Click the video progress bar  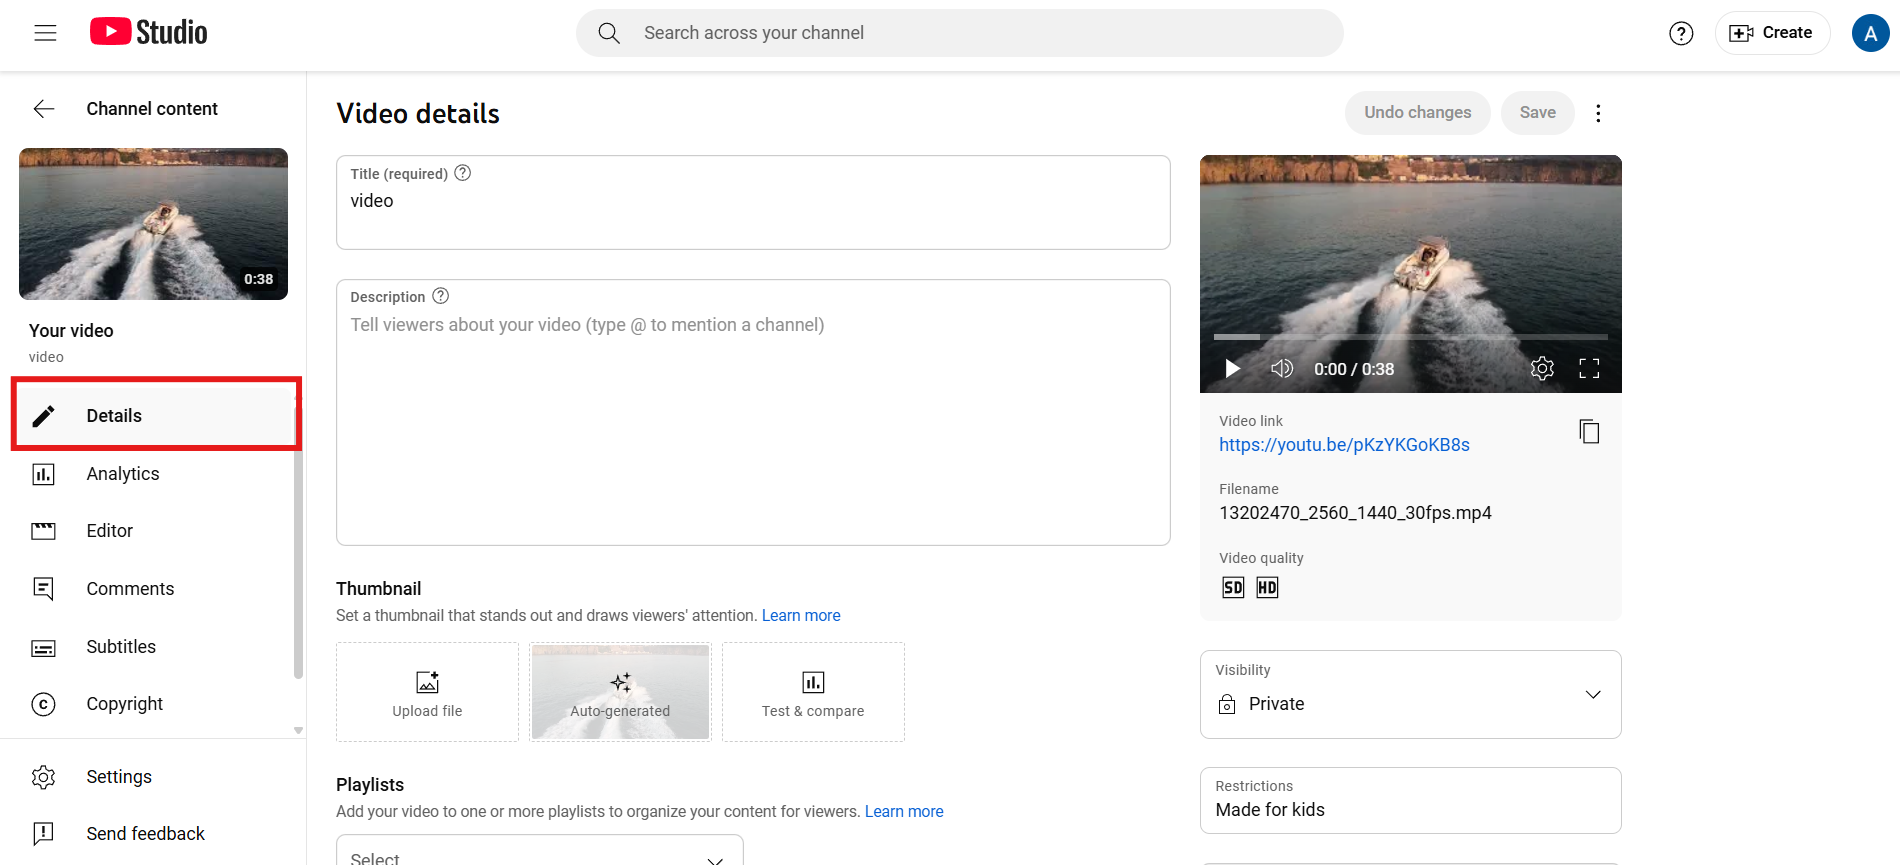pyautogui.click(x=1410, y=337)
